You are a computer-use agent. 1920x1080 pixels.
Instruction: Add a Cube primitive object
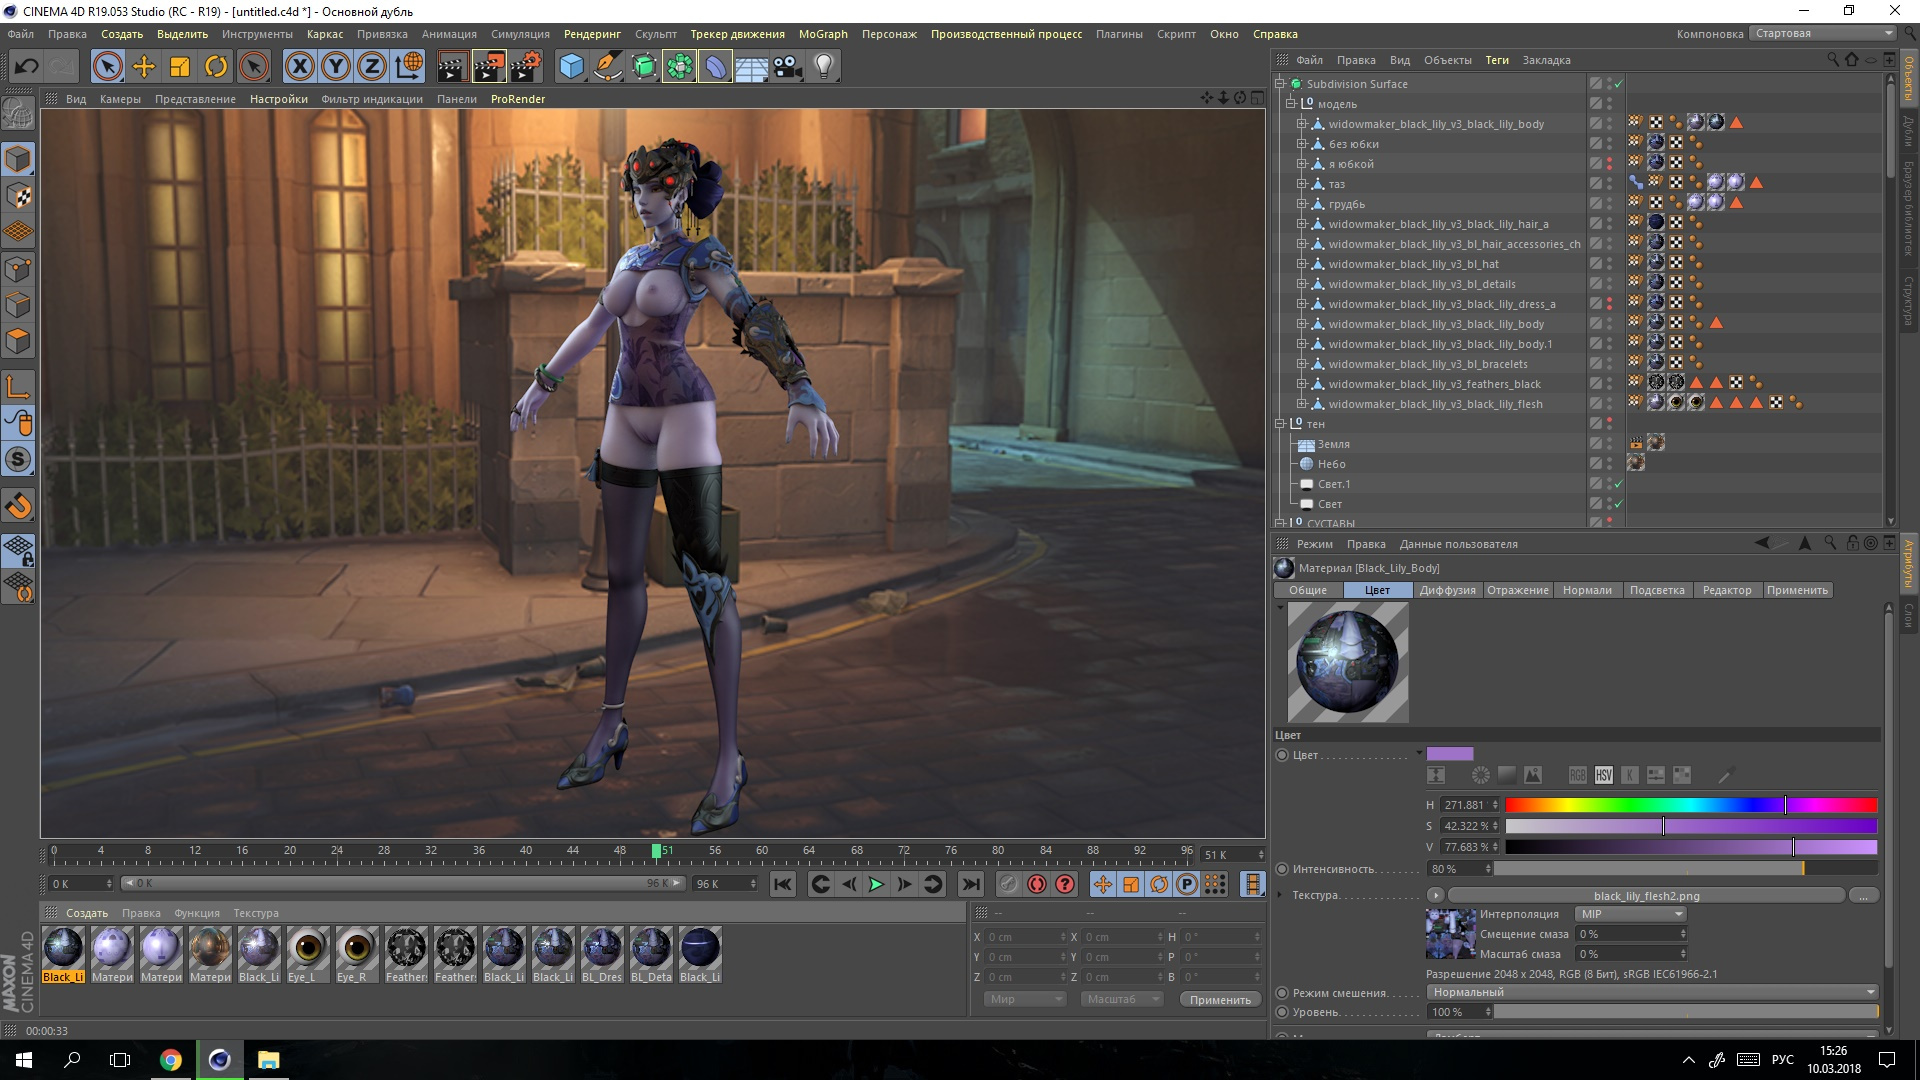(571, 67)
